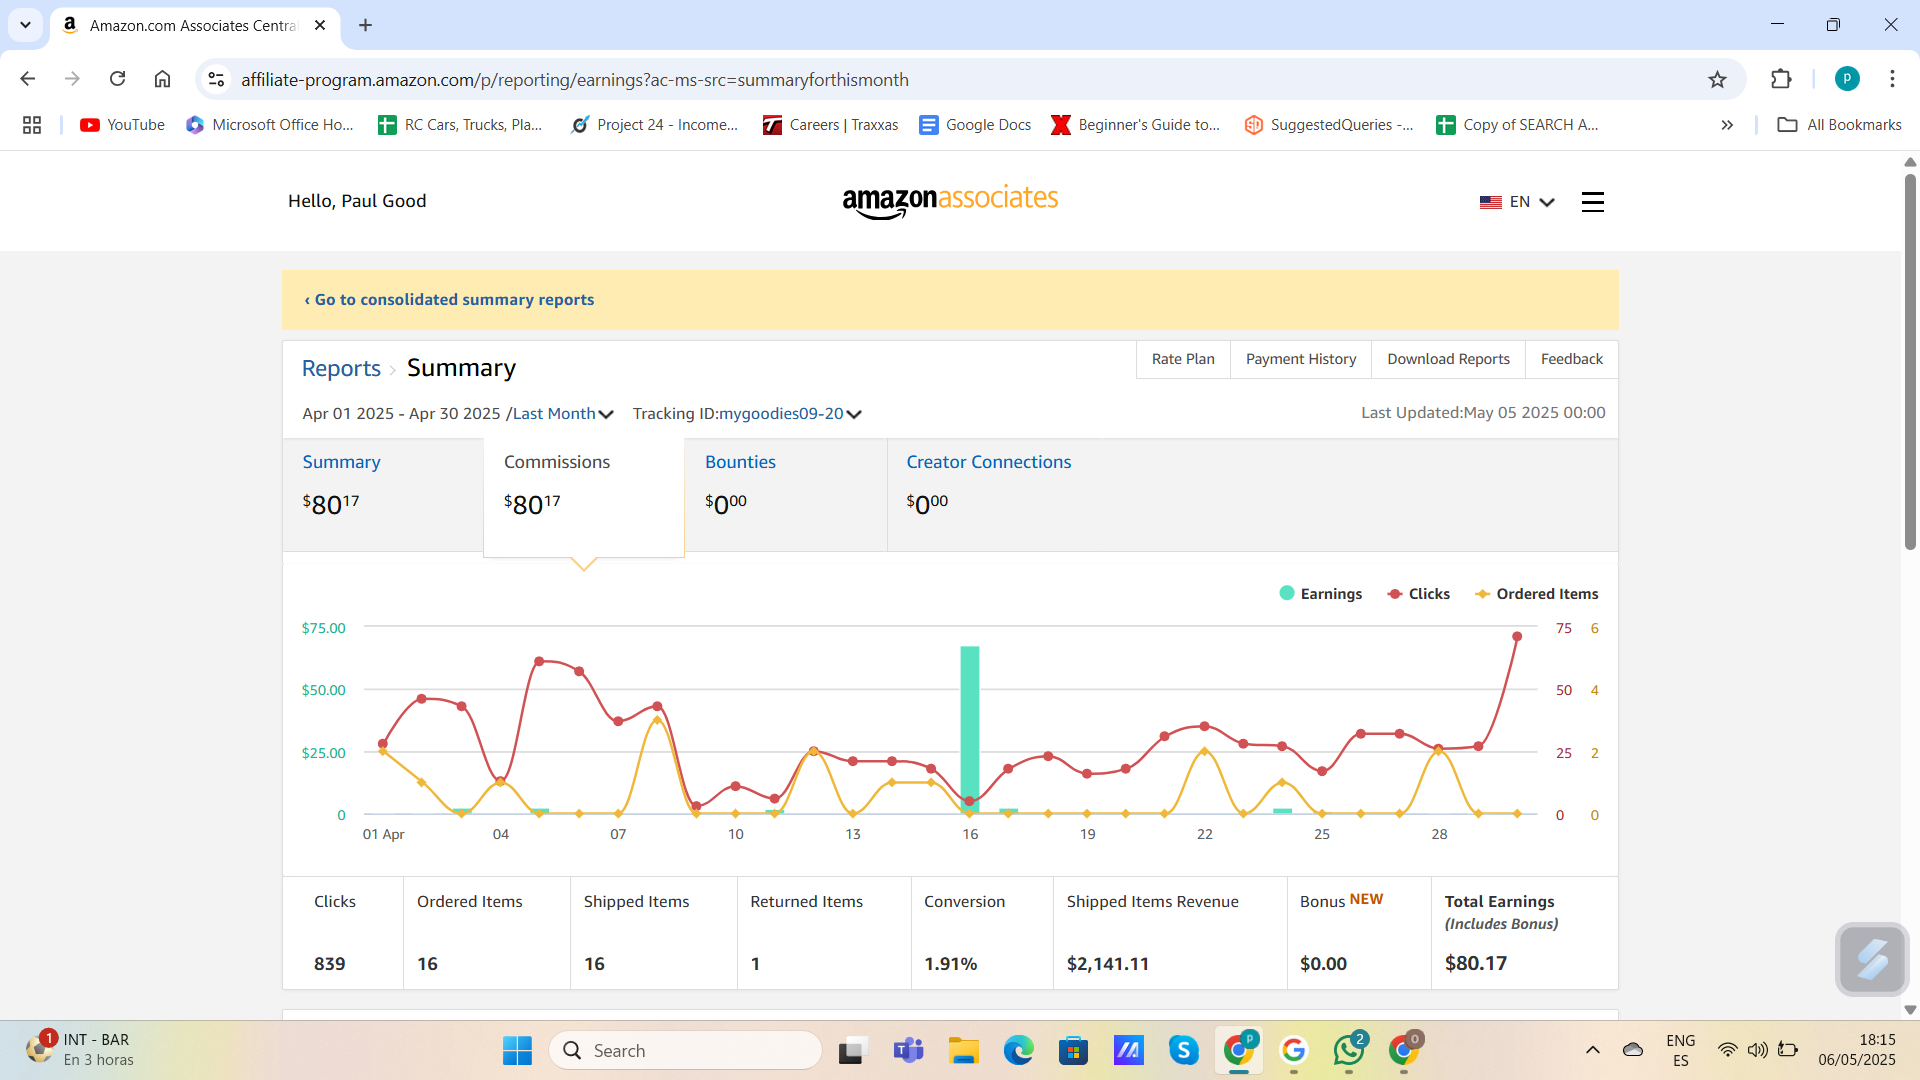
Task: Toggle the Clicks series in chart legend
Action: (x=1418, y=594)
